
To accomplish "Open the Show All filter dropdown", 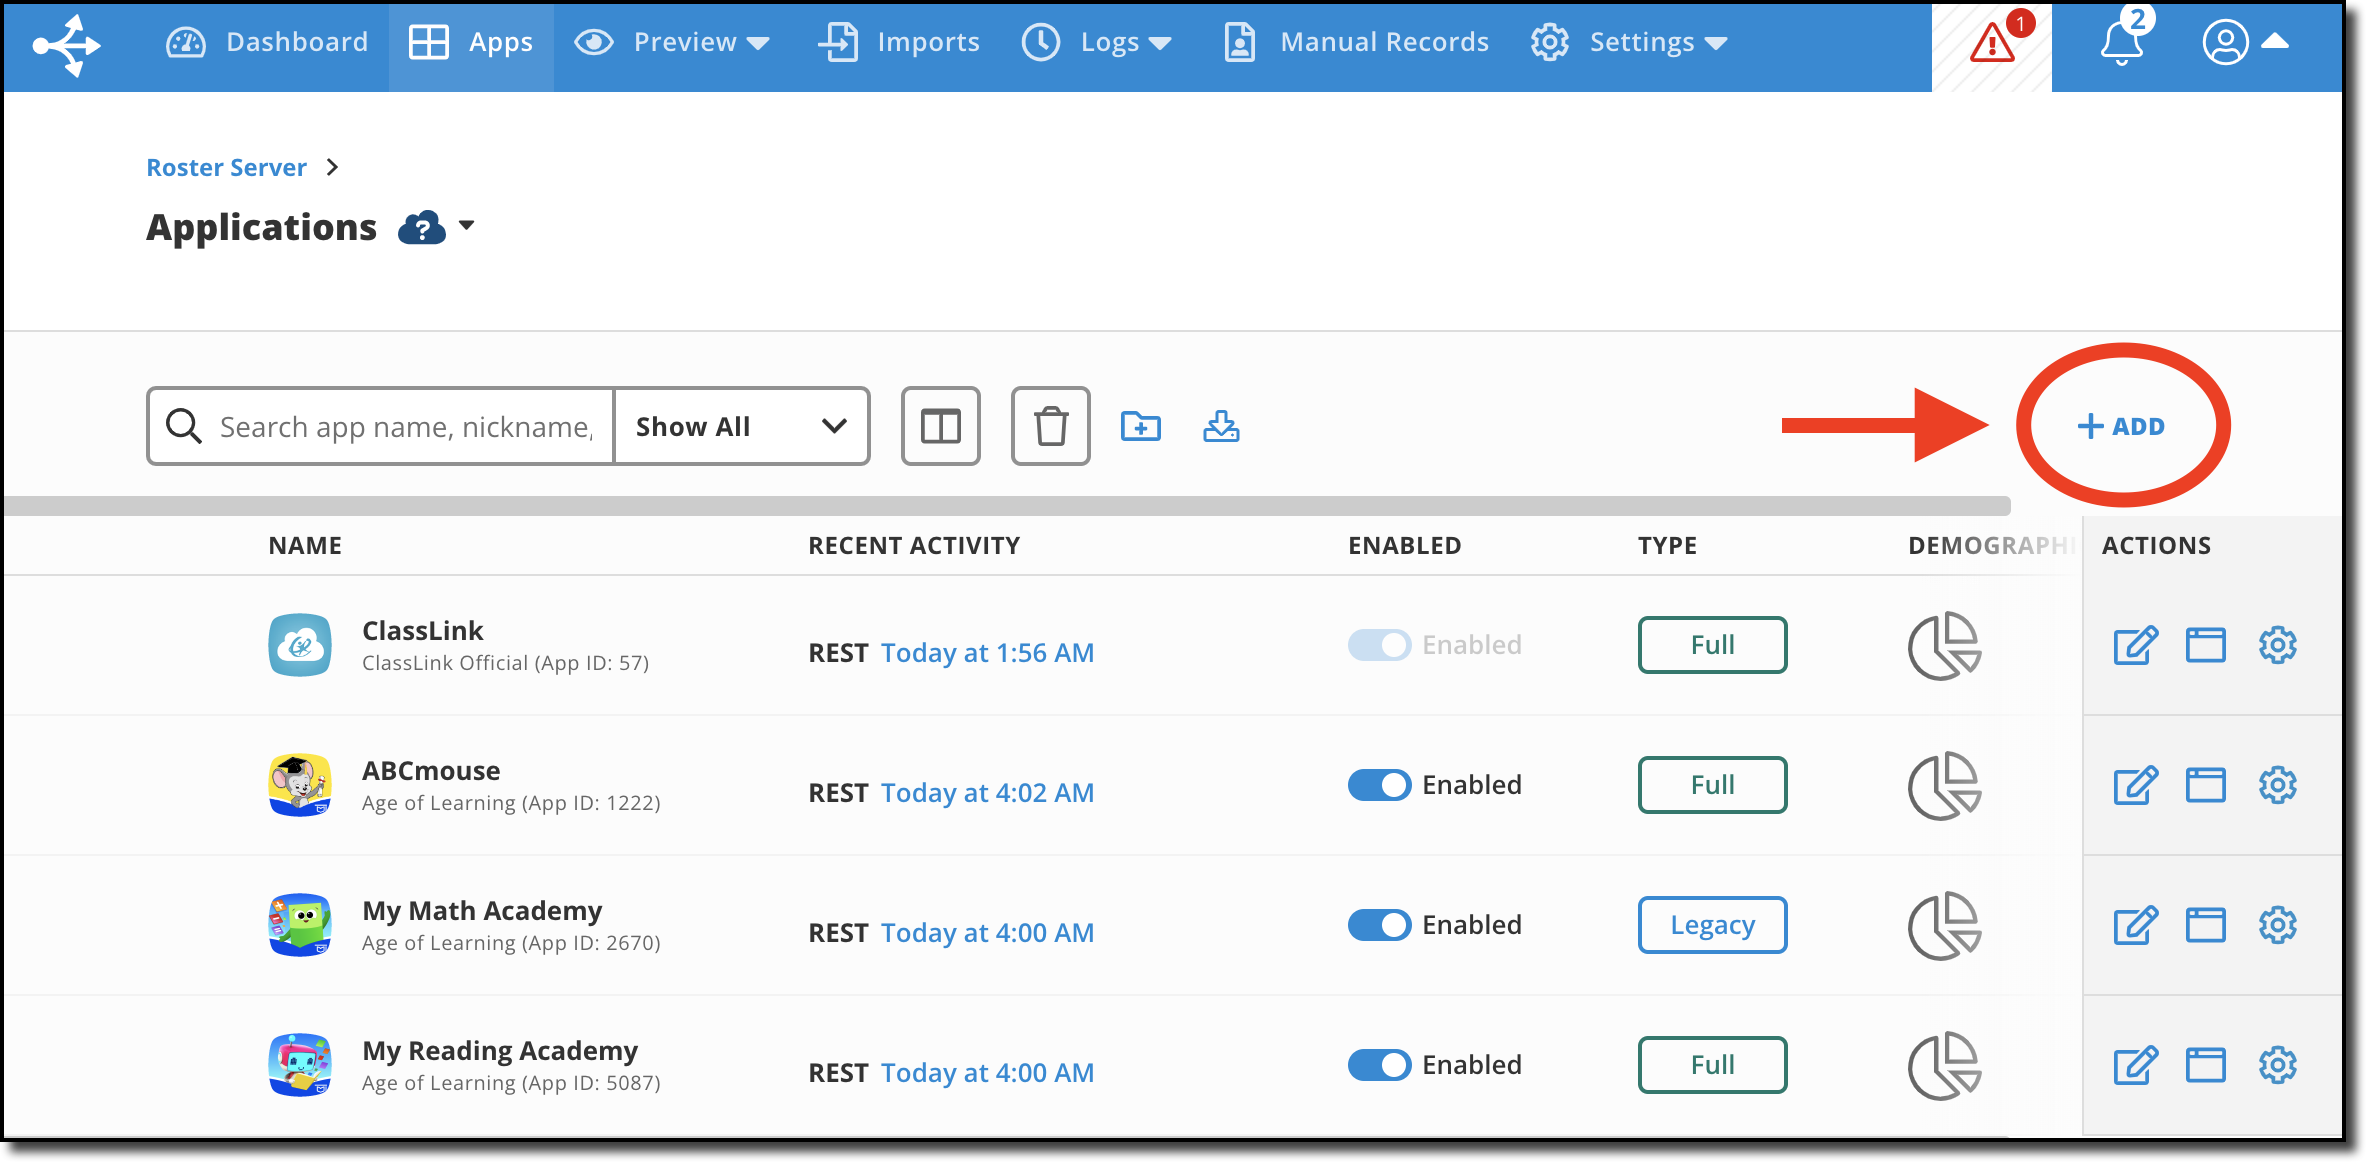I will click(x=741, y=426).
